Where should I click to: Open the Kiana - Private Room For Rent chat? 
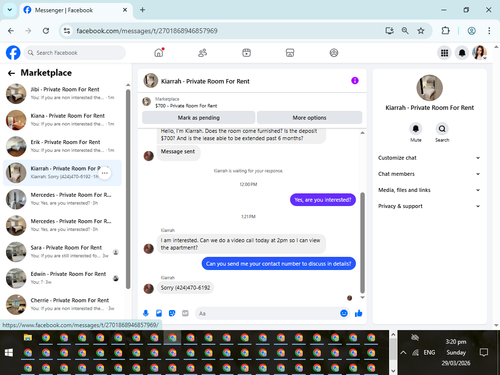coord(62,120)
